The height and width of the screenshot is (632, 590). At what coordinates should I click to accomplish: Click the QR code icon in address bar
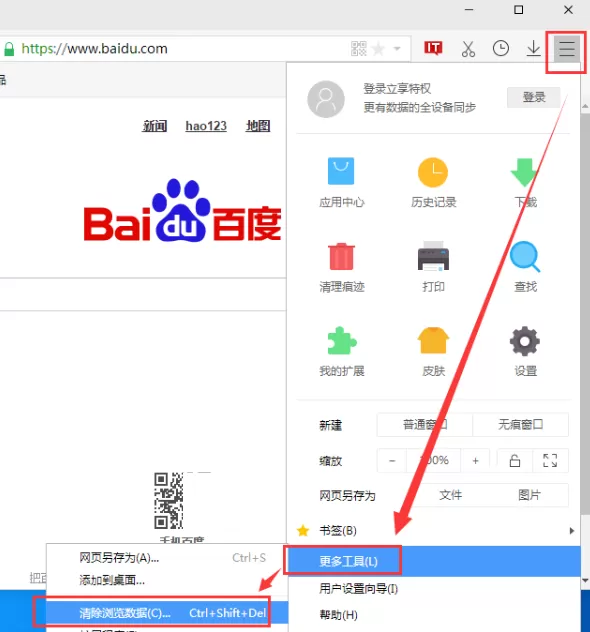coord(359,49)
